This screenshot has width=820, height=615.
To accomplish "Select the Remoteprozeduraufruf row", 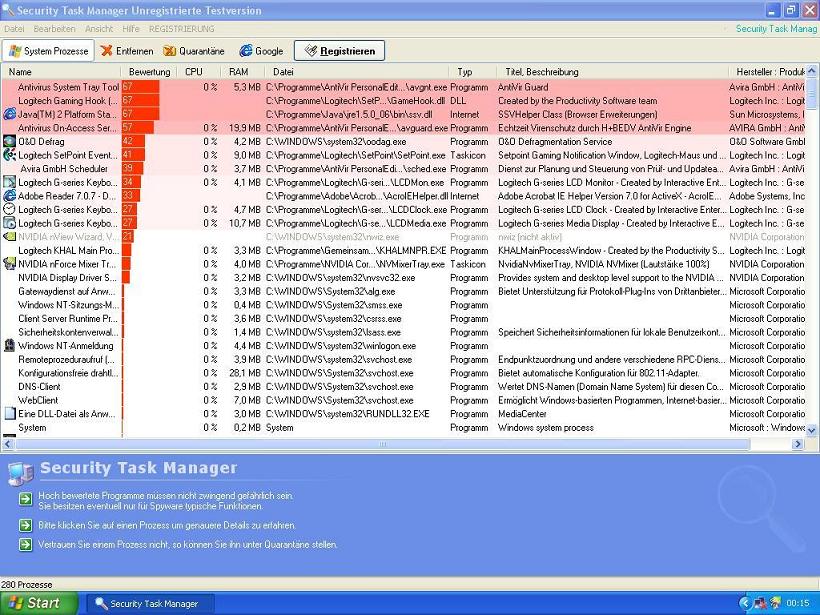I will (403, 359).
